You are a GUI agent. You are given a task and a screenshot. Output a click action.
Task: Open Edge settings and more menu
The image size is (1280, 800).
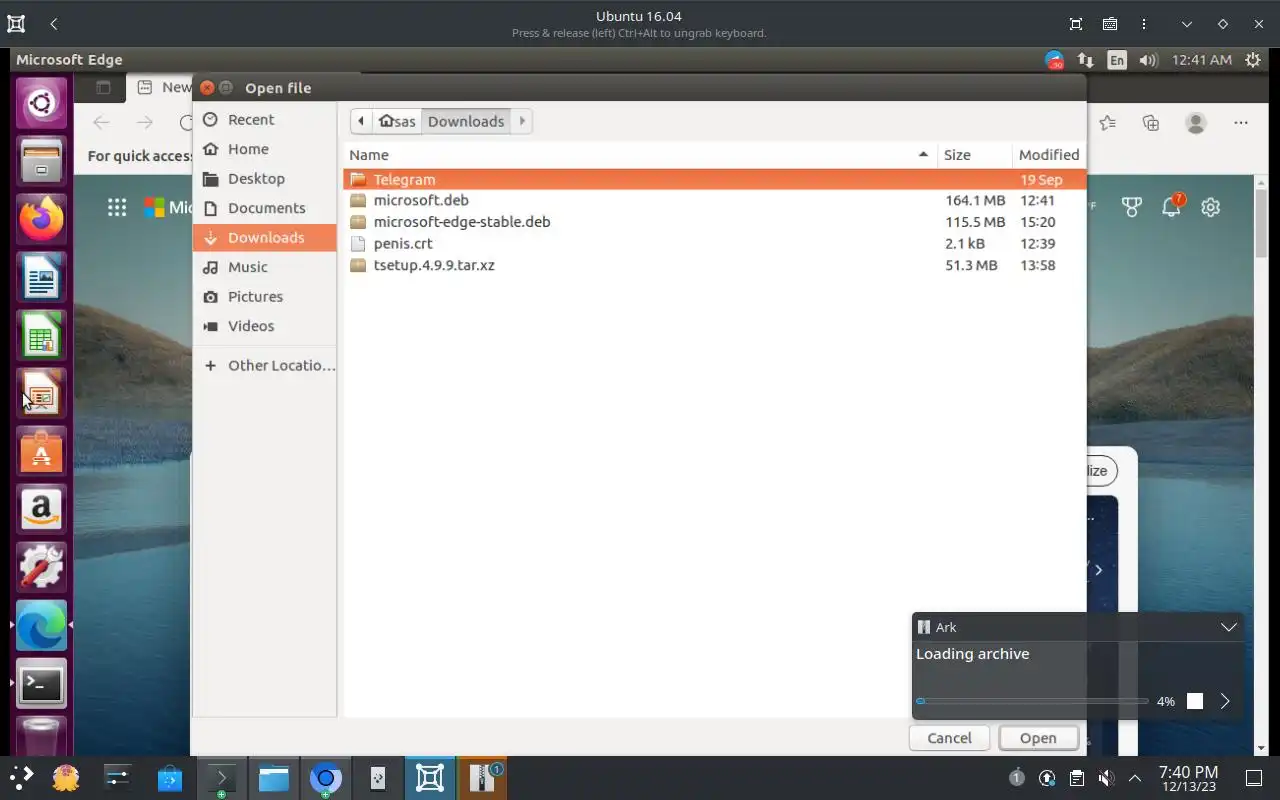click(x=1241, y=123)
